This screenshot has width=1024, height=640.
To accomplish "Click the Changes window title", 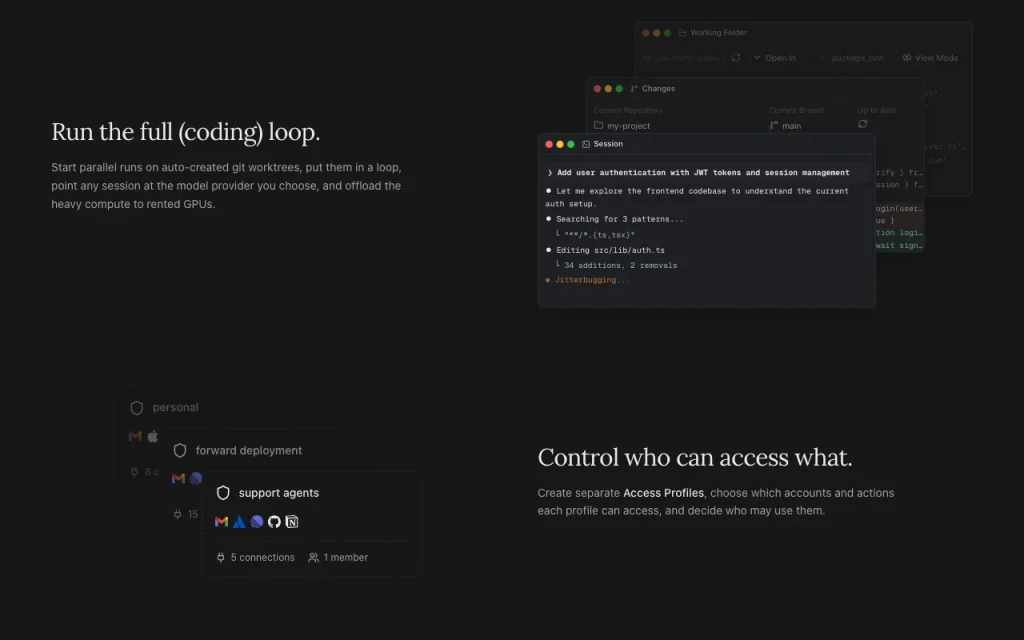I will pos(658,89).
